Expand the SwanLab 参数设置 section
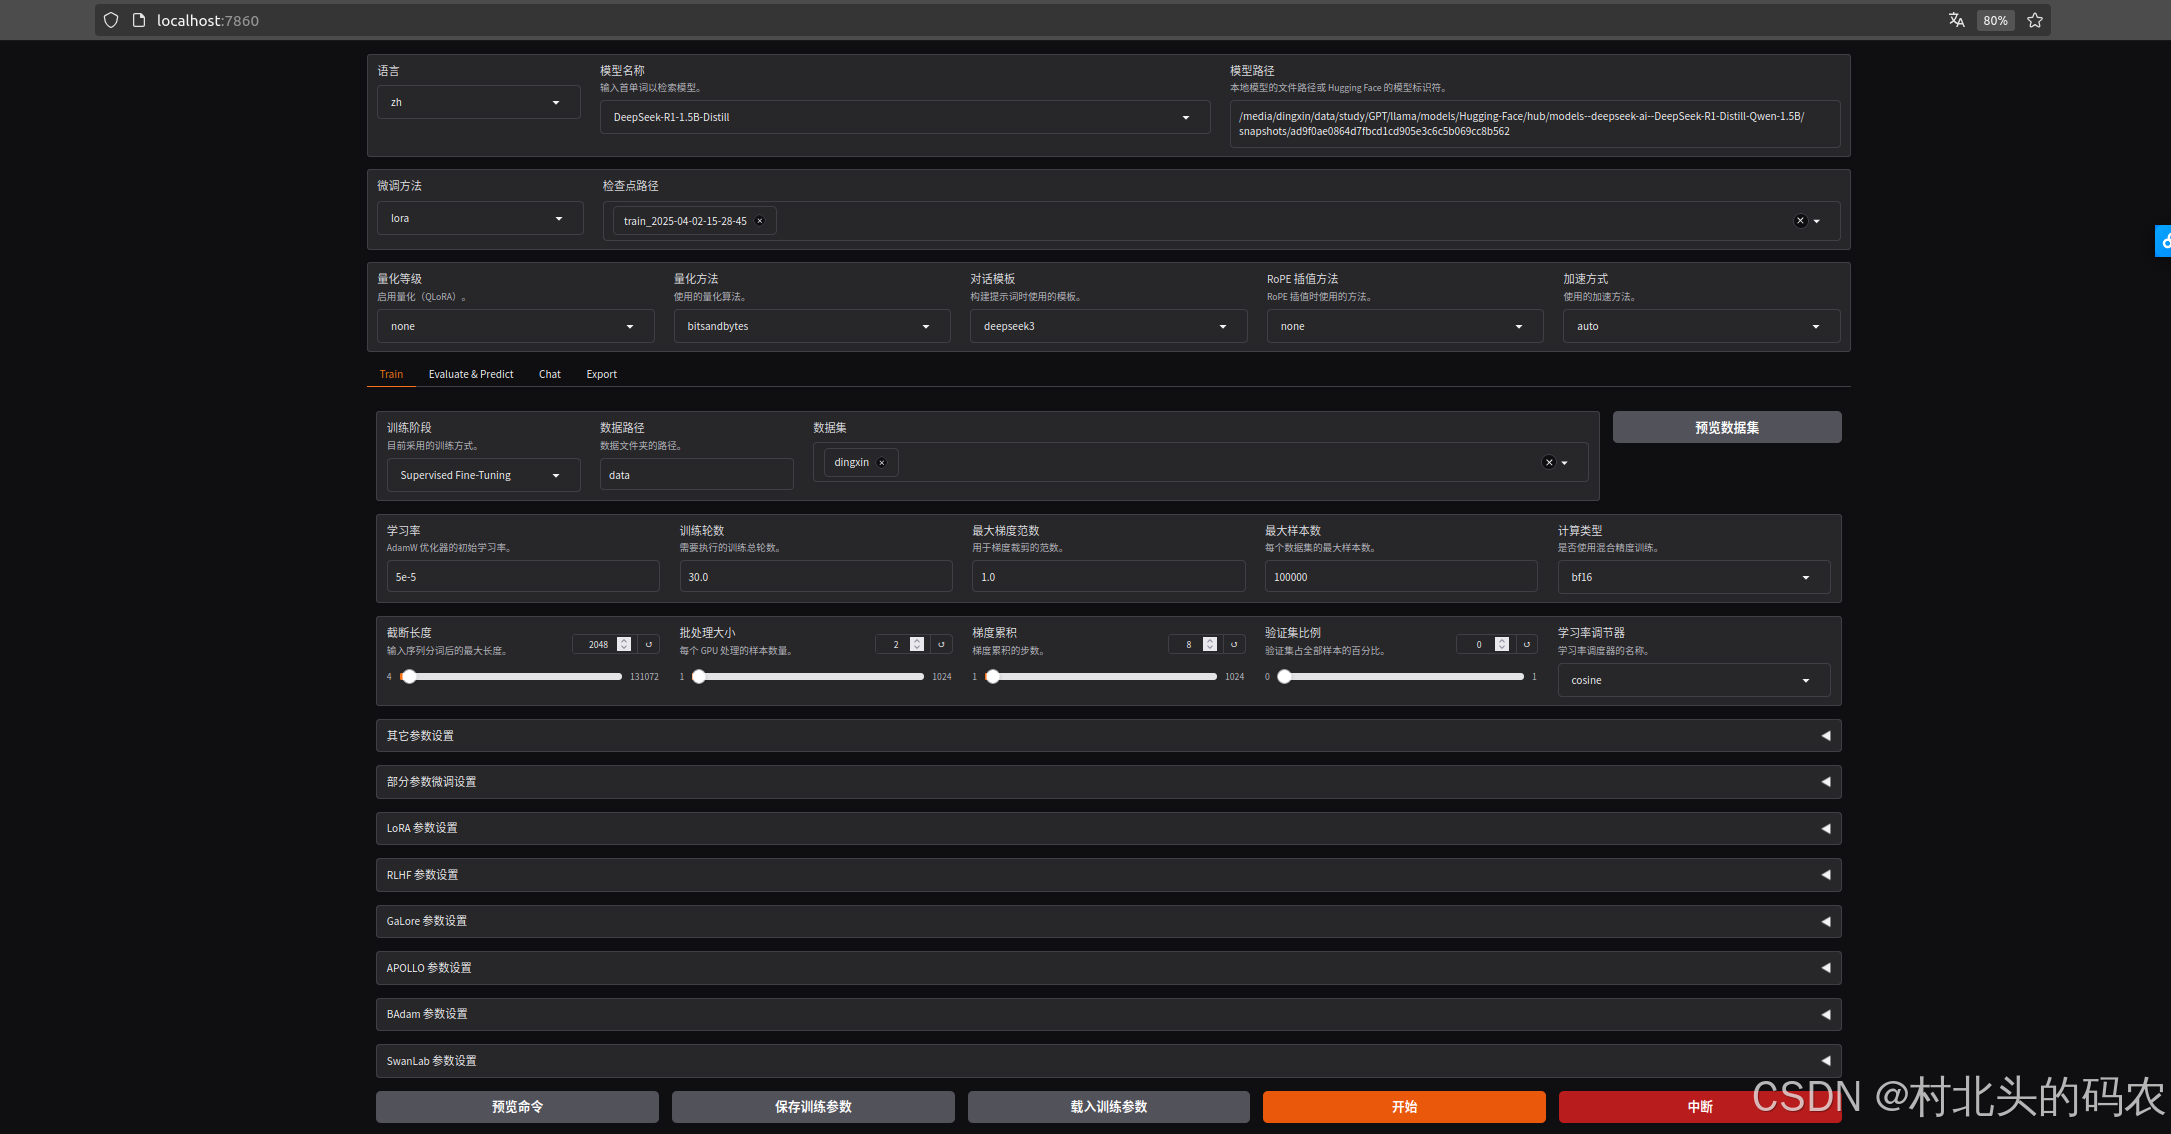The image size is (2171, 1134). click(1108, 1060)
